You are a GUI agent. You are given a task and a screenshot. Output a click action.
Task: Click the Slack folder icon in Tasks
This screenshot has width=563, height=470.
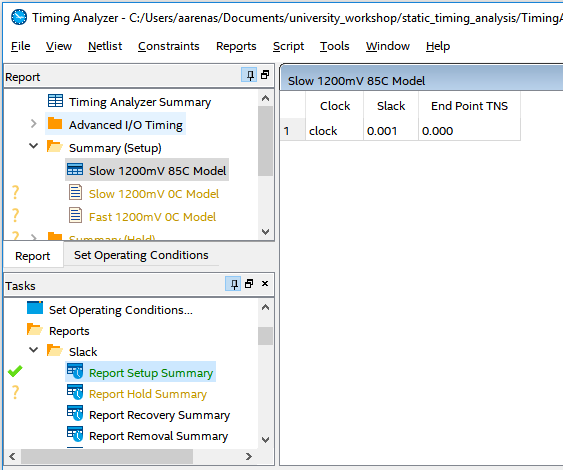click(55, 350)
